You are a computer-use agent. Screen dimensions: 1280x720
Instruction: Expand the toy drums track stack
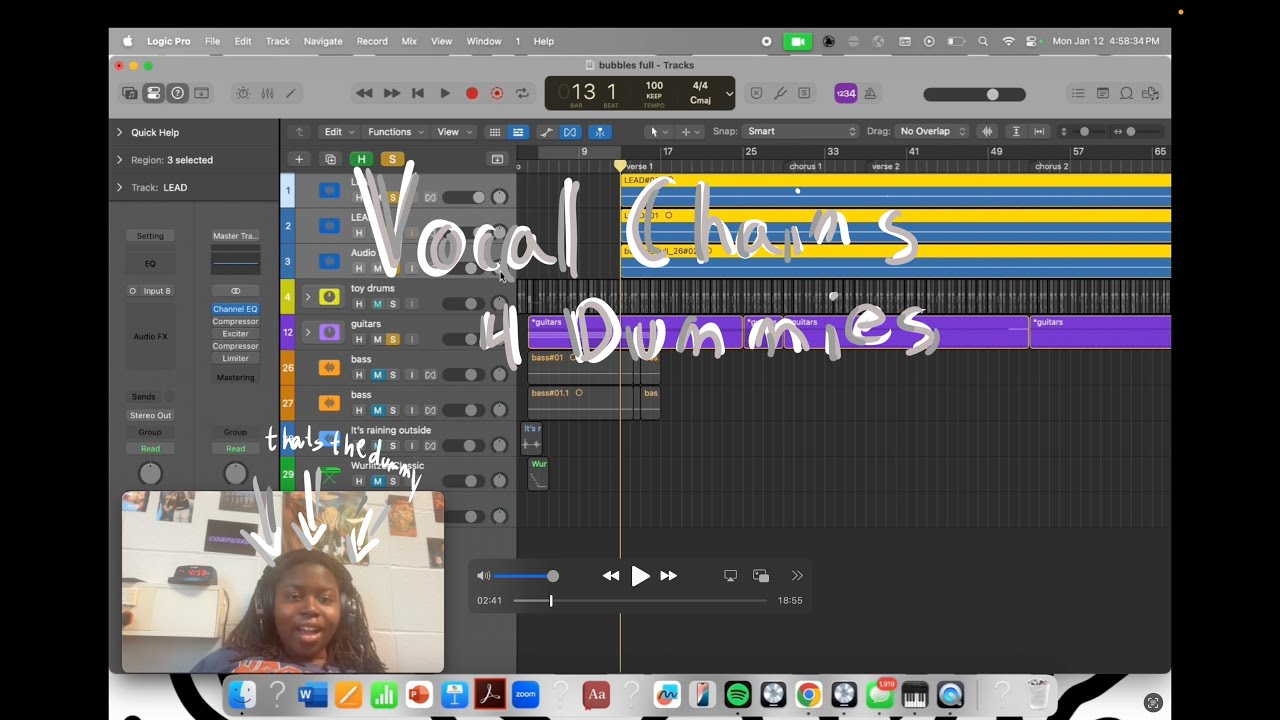308,297
